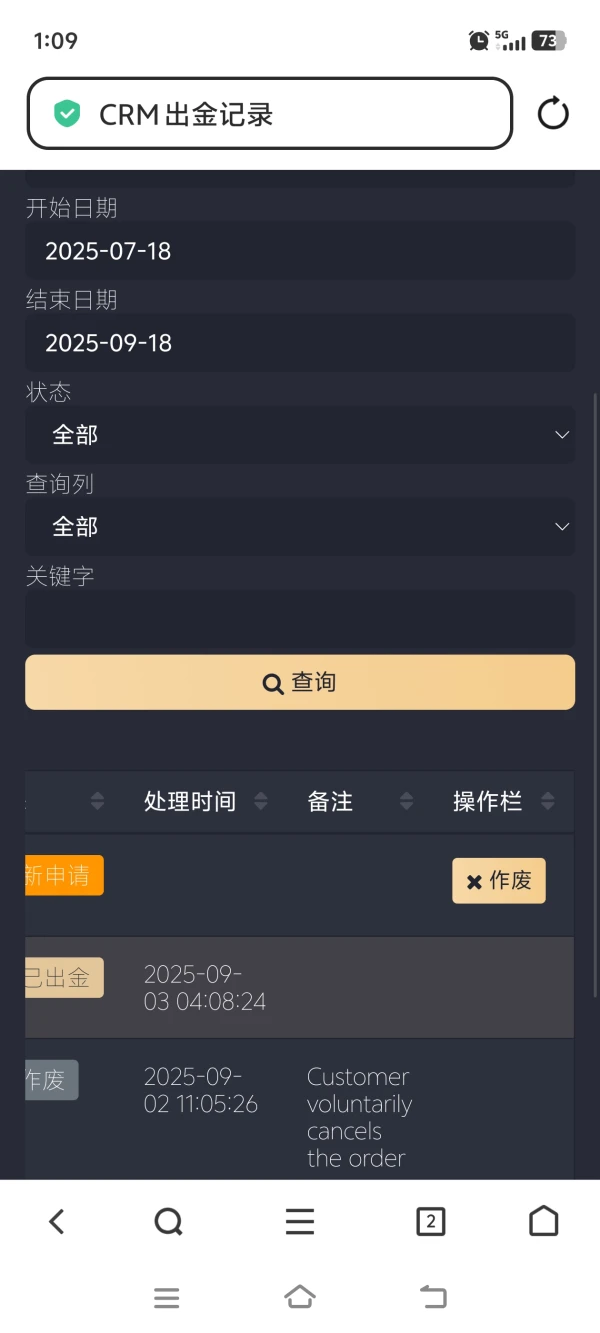Viewport: 600px width, 1333px height.
Task: Select the 处理时间 column header
Action: pyautogui.click(x=190, y=800)
